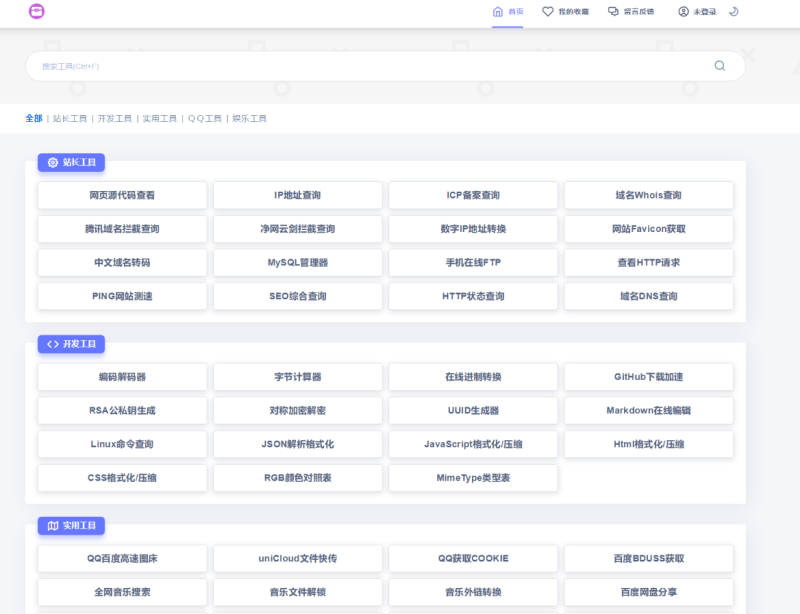
Task: Open 音乐文件解锁 tool
Action: click(x=297, y=592)
